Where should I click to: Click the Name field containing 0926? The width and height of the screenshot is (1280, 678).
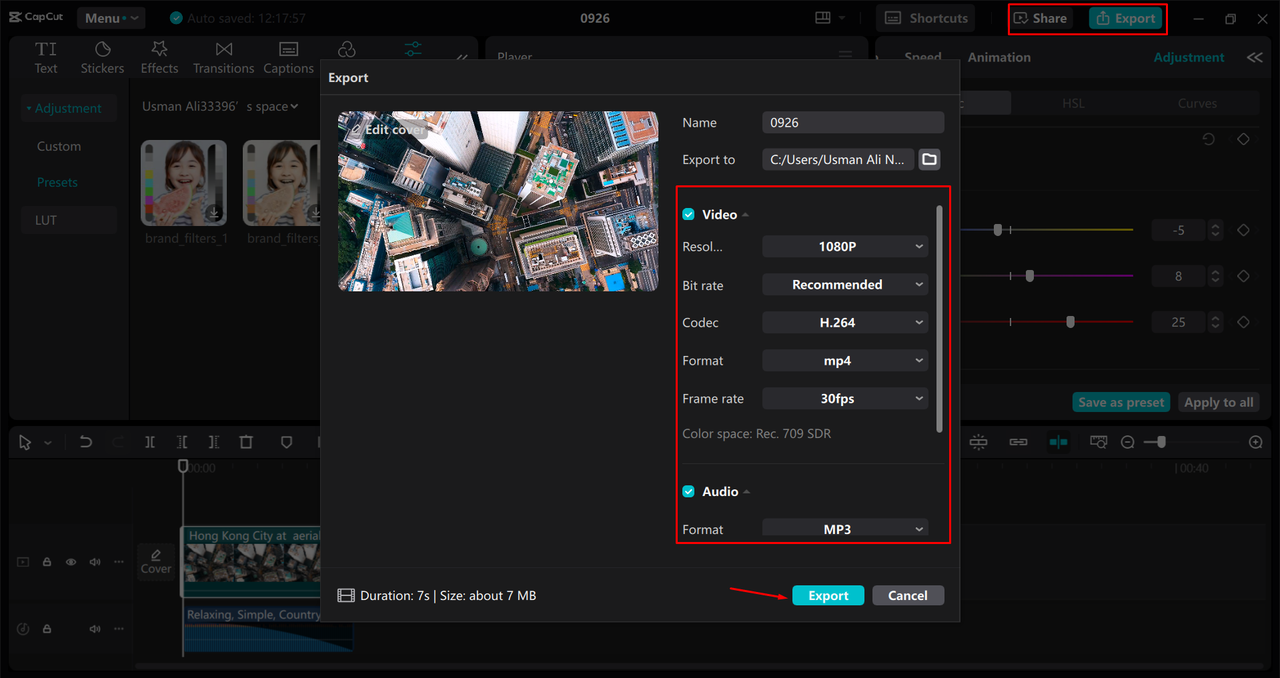click(853, 122)
